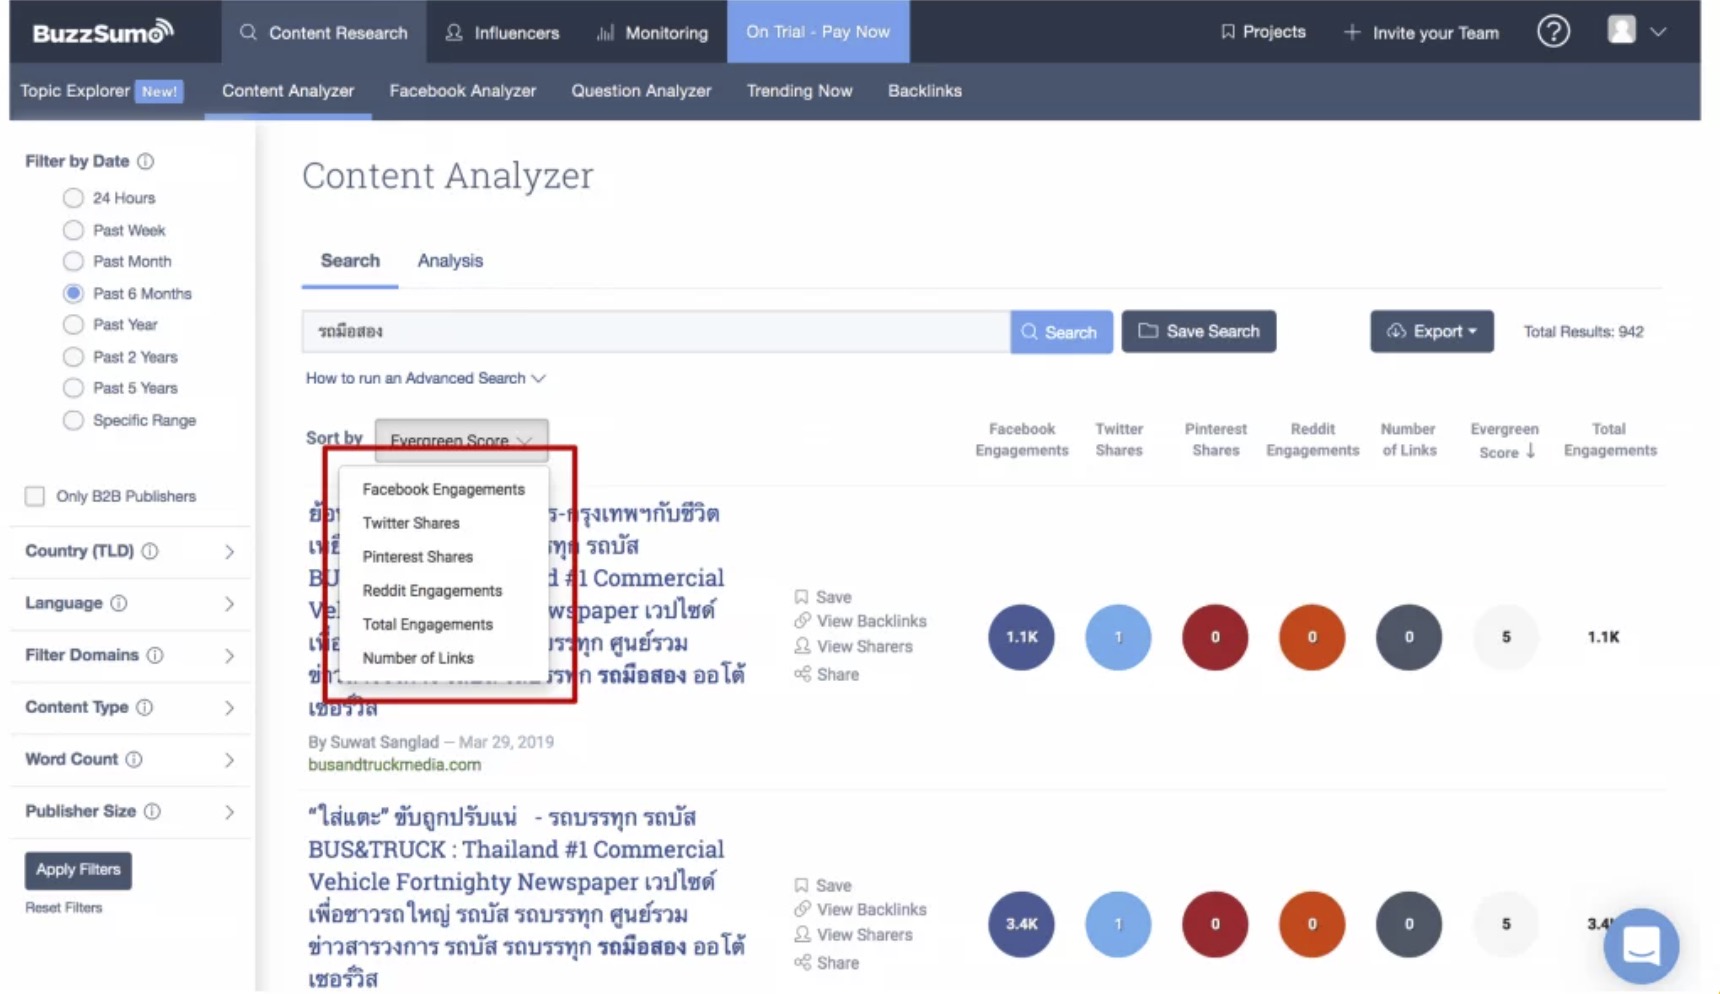Screen dimensions: 1720x994
Task: Click the Reset Filters link
Action: (x=64, y=908)
